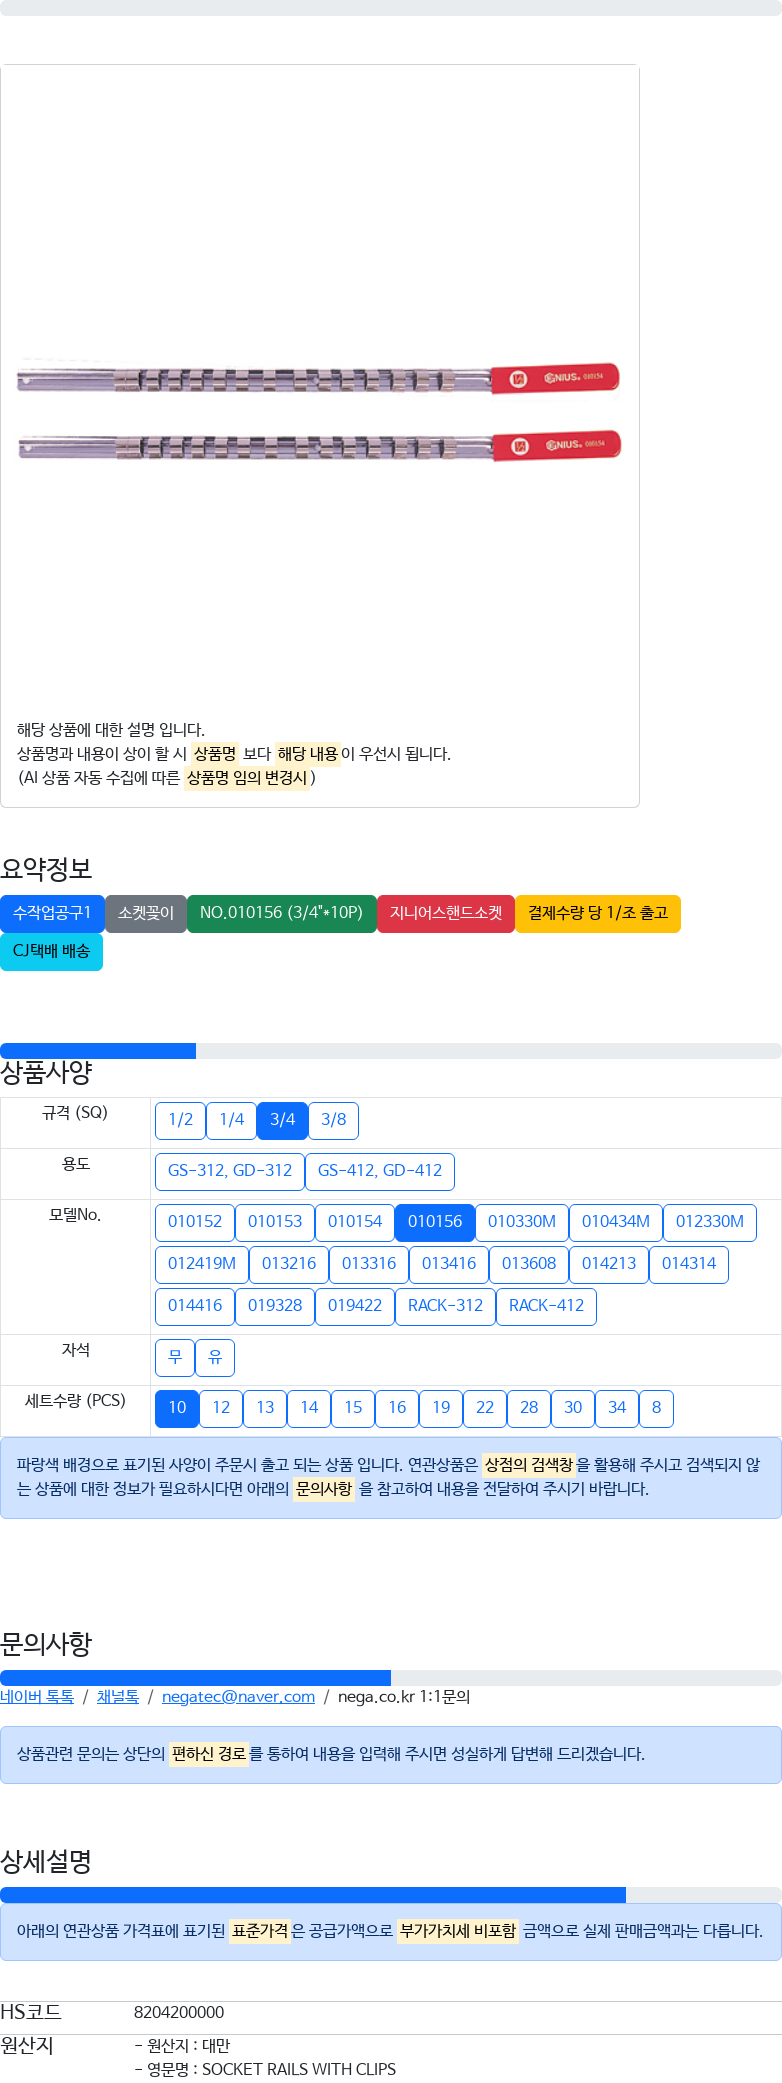Choose model number 010152
The image size is (782, 2083).
[x=195, y=1222]
